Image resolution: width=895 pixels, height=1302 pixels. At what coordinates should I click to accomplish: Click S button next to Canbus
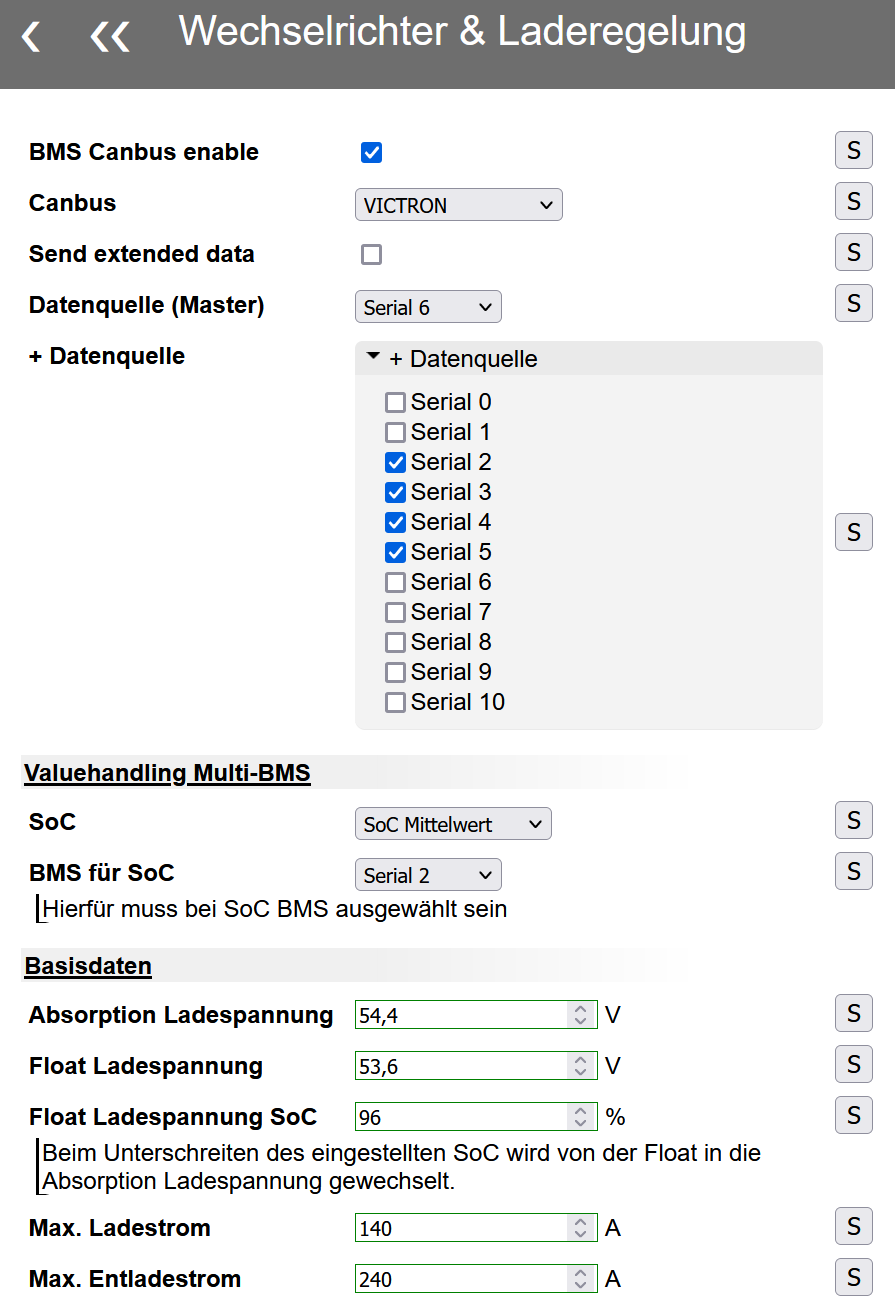(x=853, y=201)
